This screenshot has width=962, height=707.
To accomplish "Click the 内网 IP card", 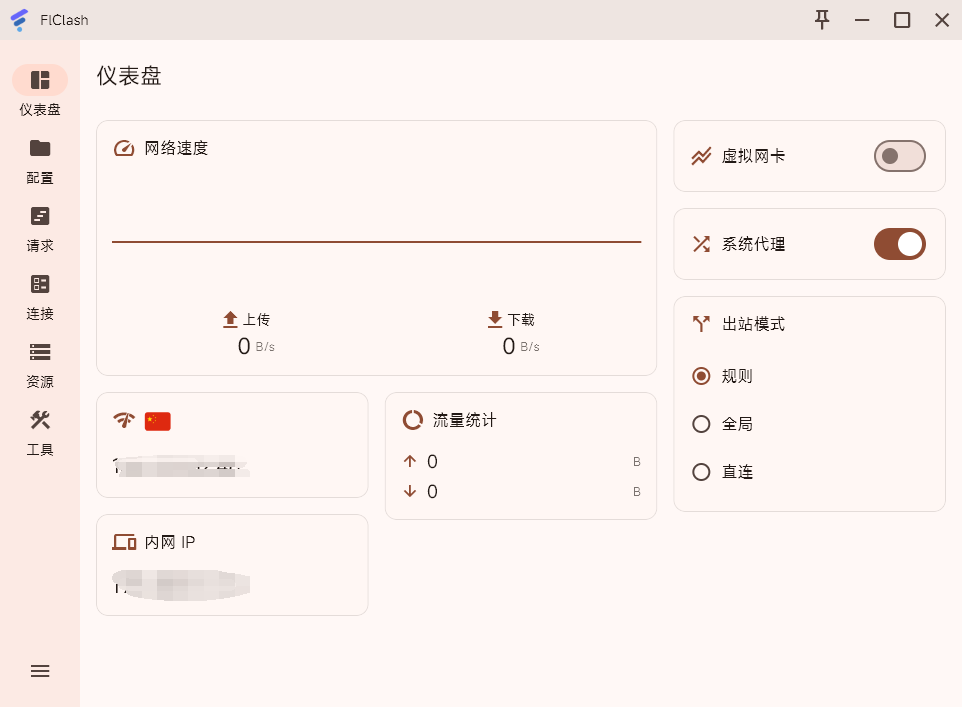I will pyautogui.click(x=232, y=565).
